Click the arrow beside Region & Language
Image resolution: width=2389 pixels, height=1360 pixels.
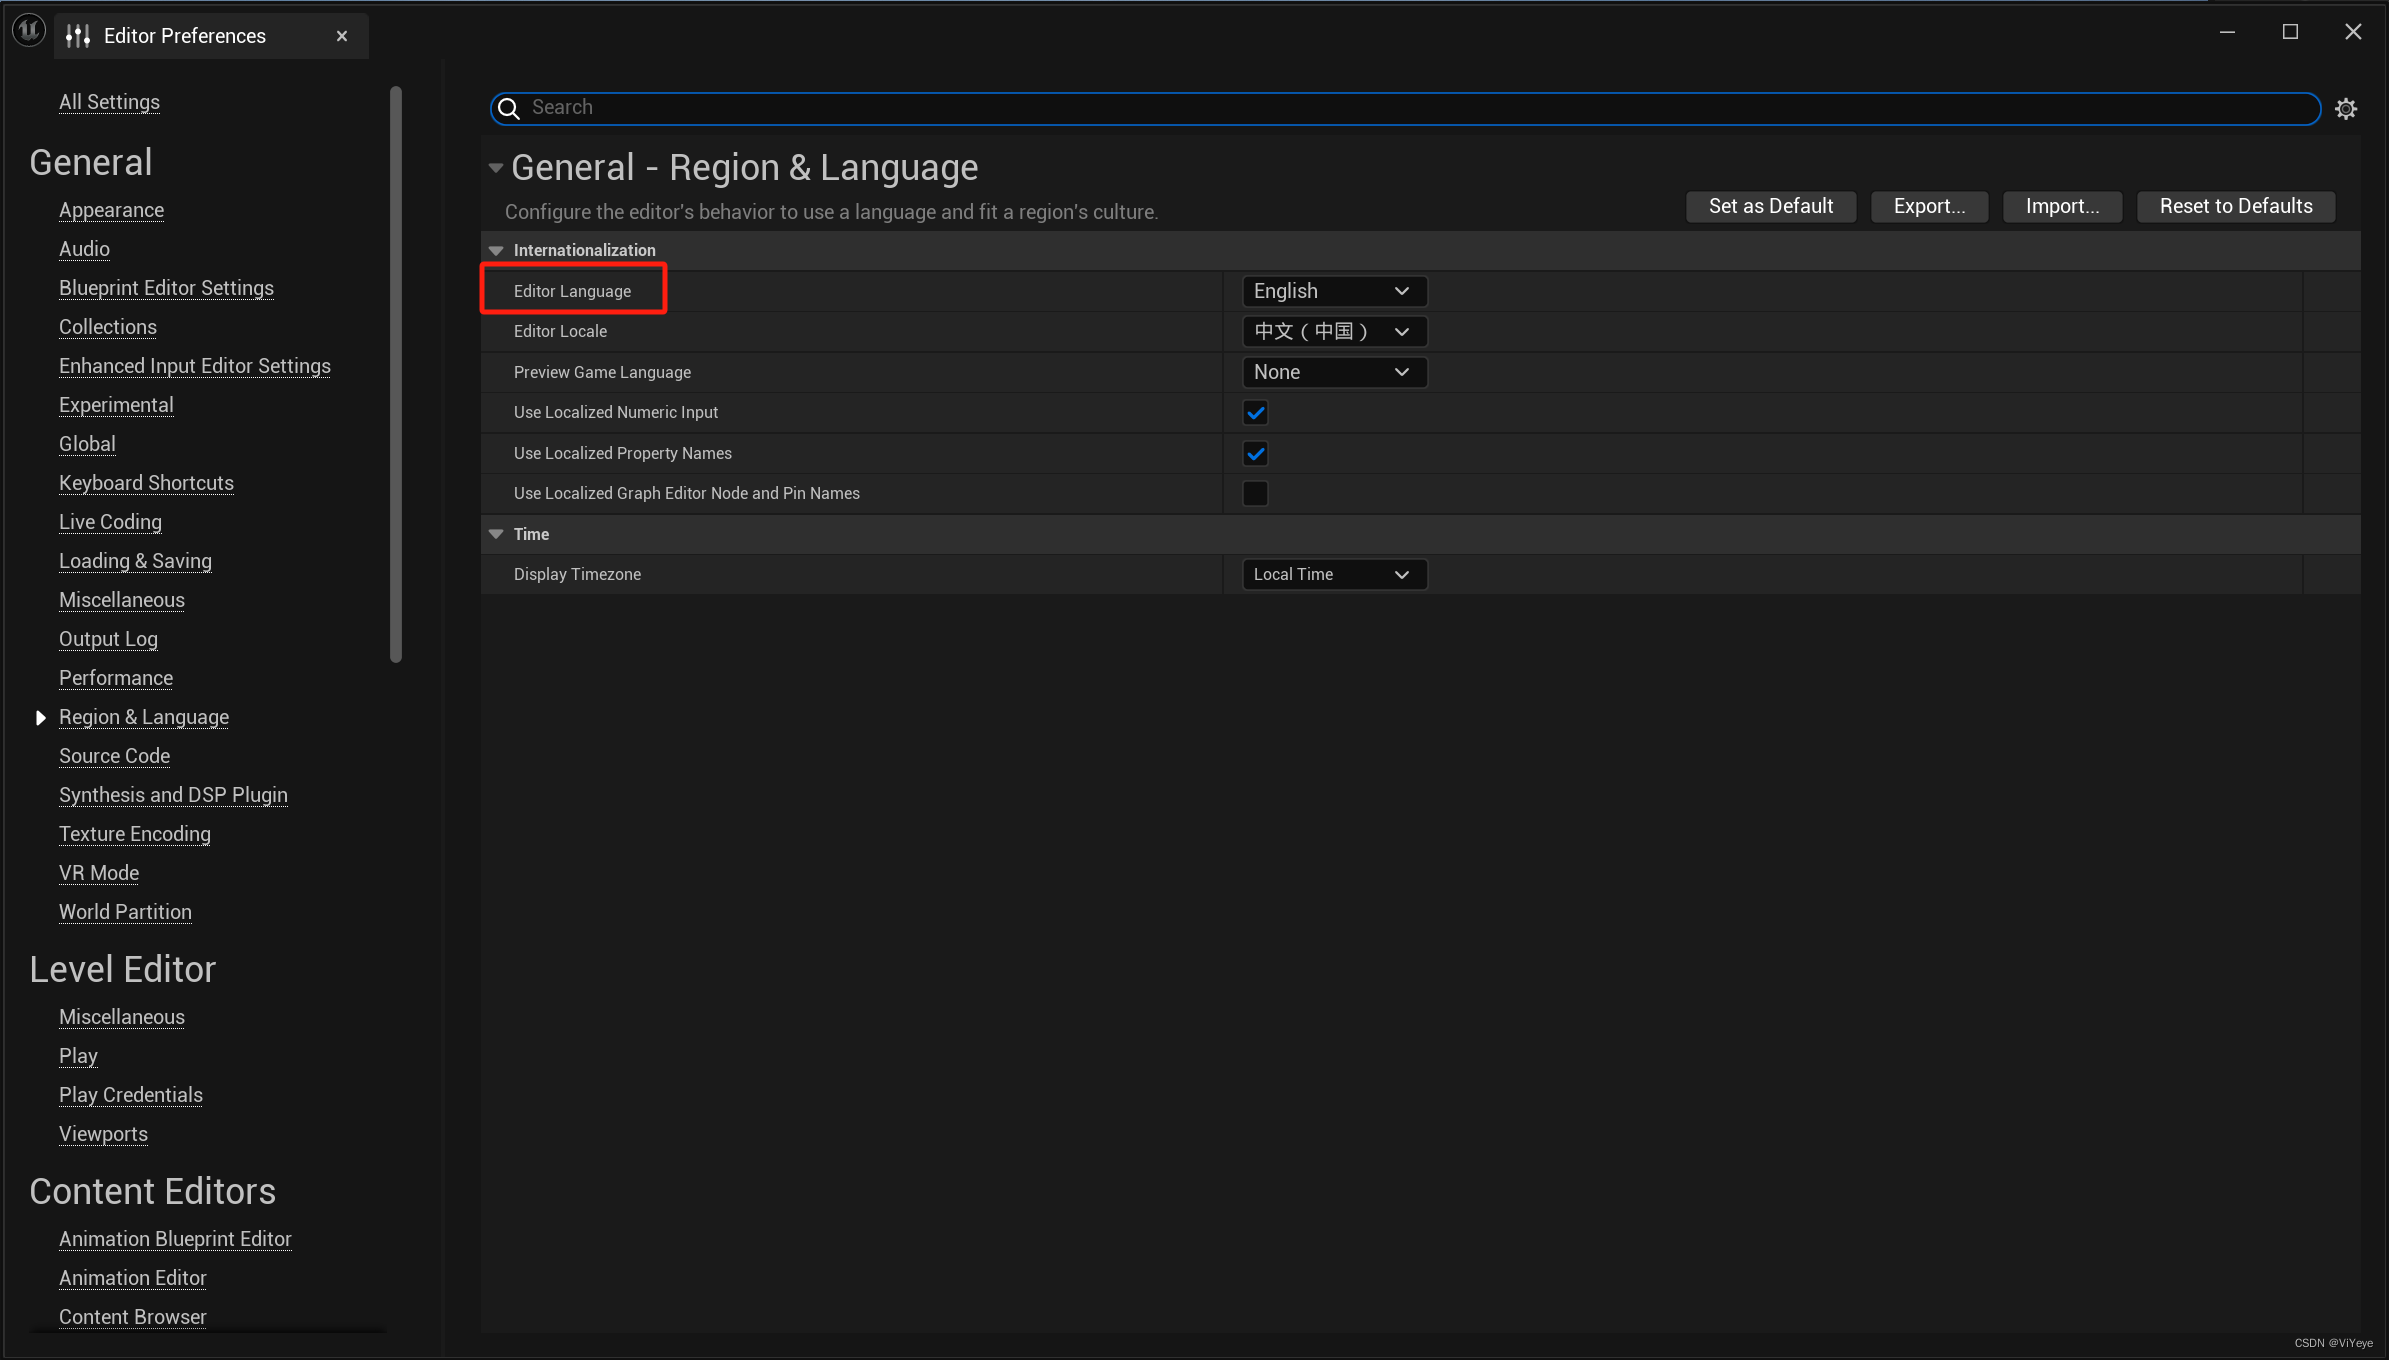(41, 718)
